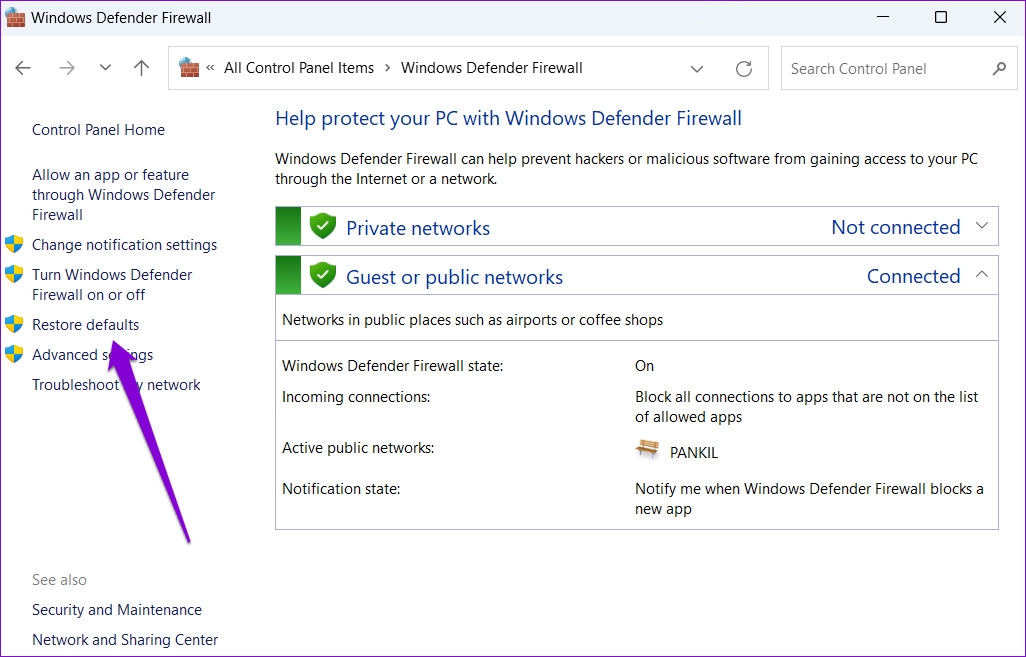Image resolution: width=1026 pixels, height=657 pixels.
Task: Close the Windows Defender Firewall window
Action: tap(1000, 17)
